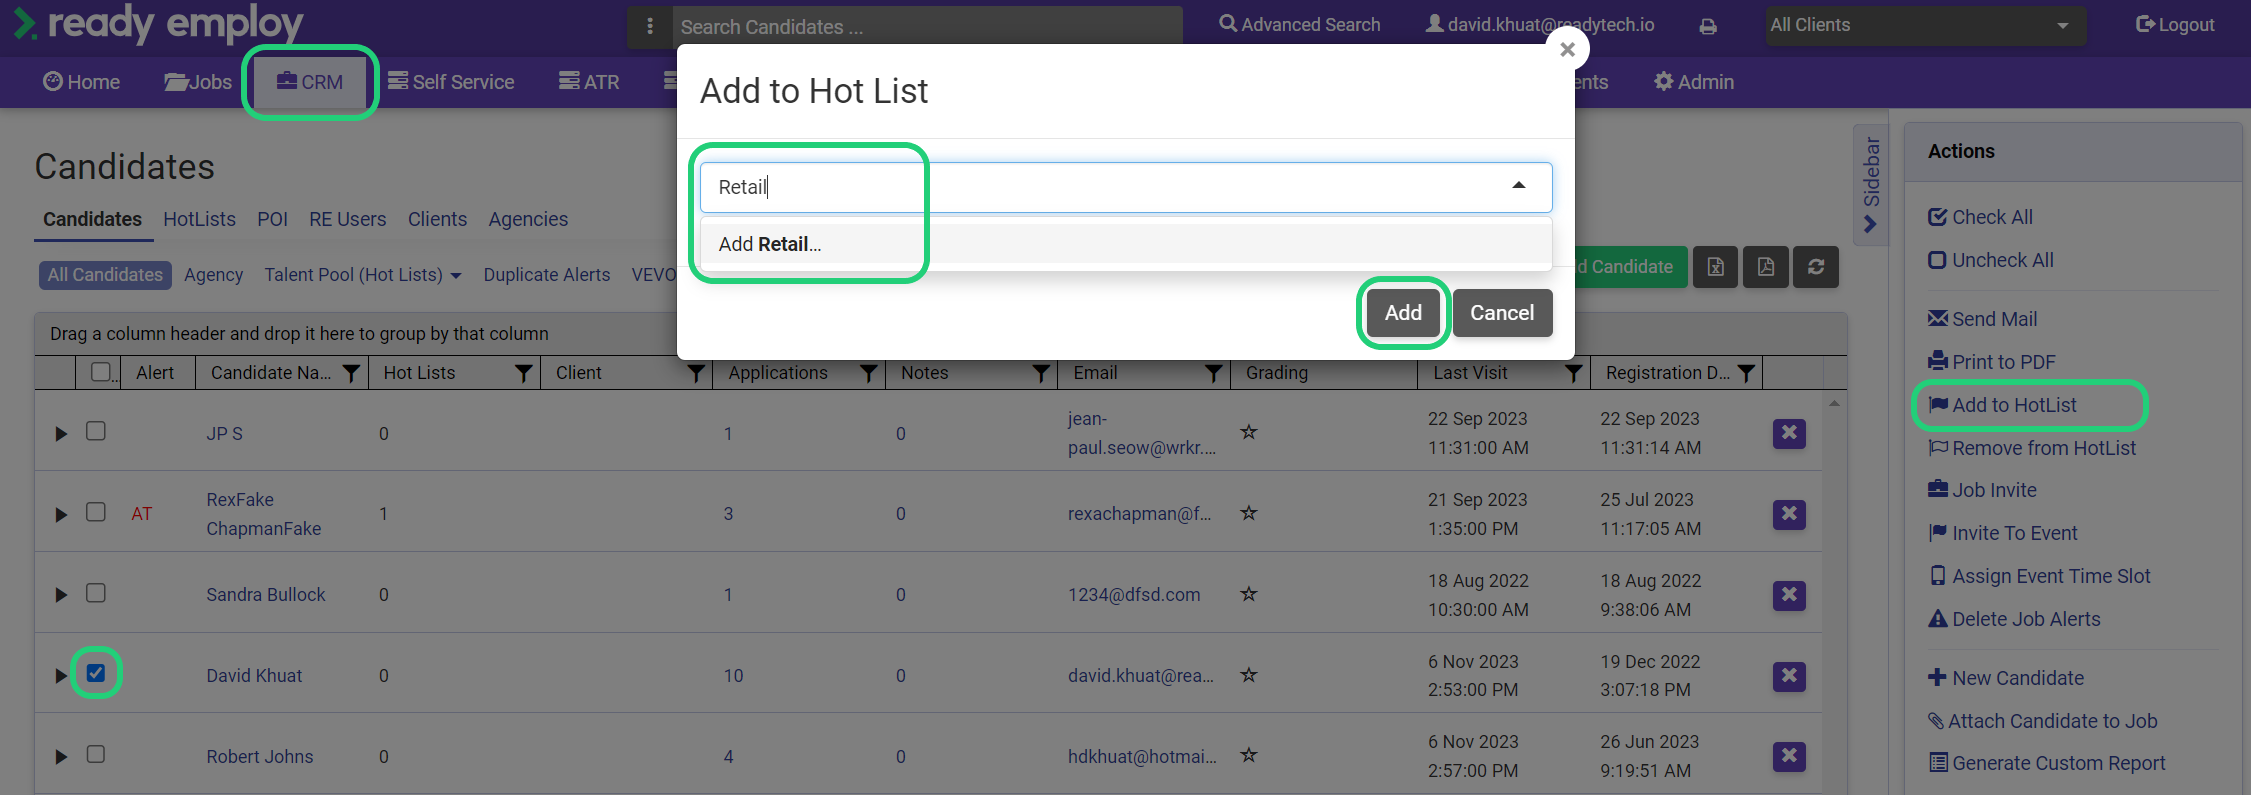Viewport: 2251px width, 795px height.
Task: Open the search options three-dot menu
Action: coord(650,26)
